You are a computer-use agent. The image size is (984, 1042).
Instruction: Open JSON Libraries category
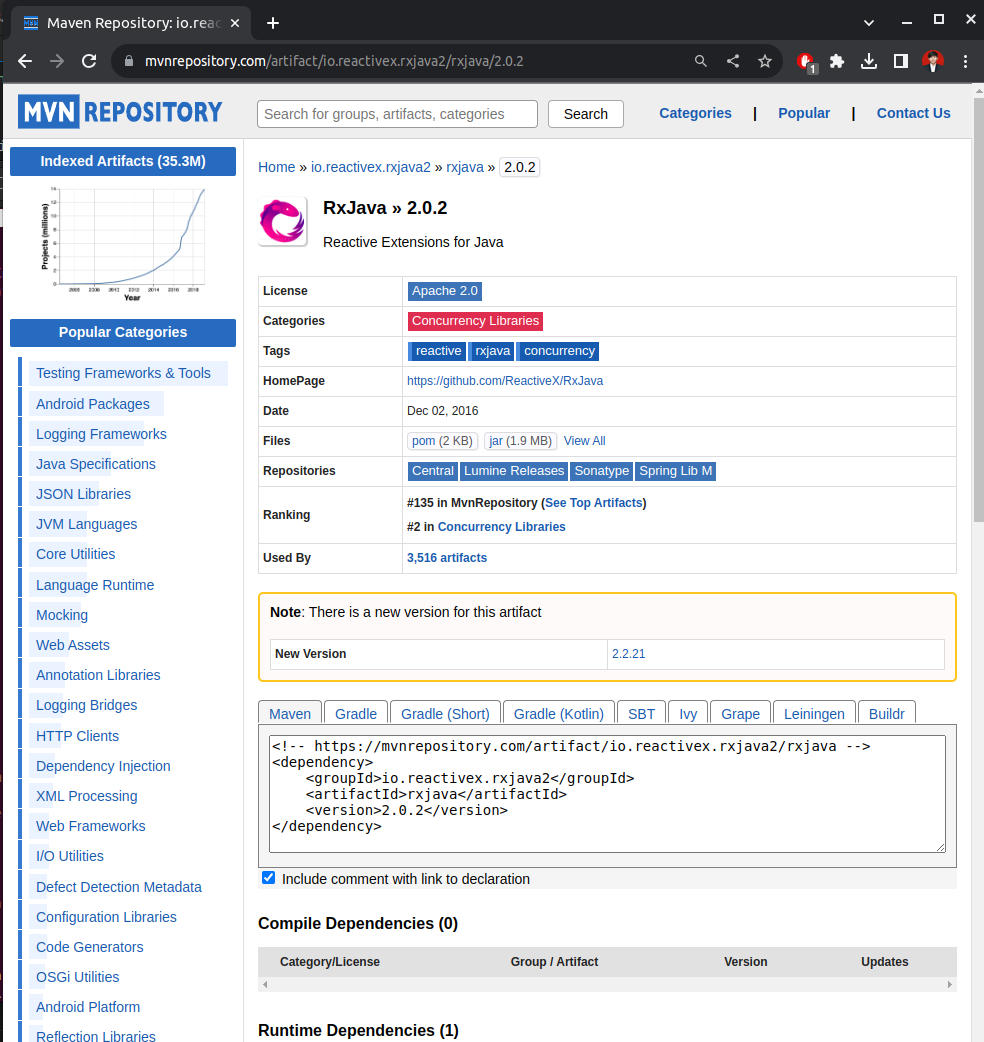click(83, 494)
